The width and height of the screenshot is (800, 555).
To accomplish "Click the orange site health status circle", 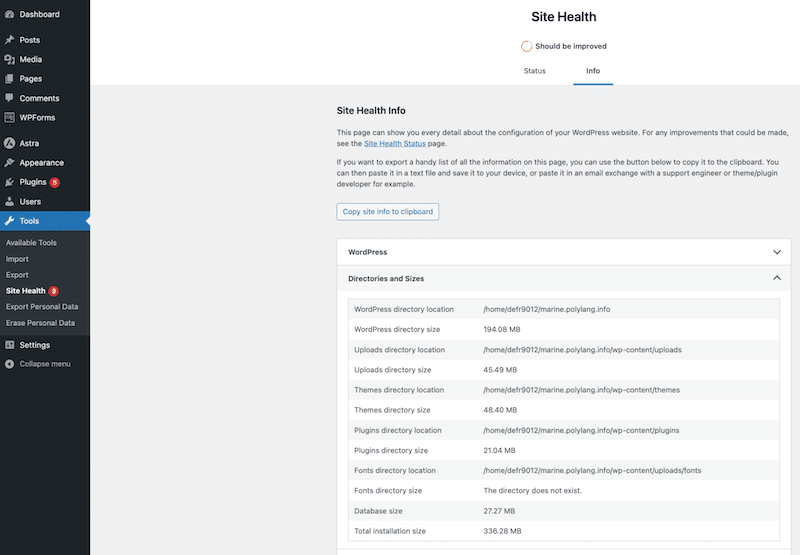I will tap(527, 46).
